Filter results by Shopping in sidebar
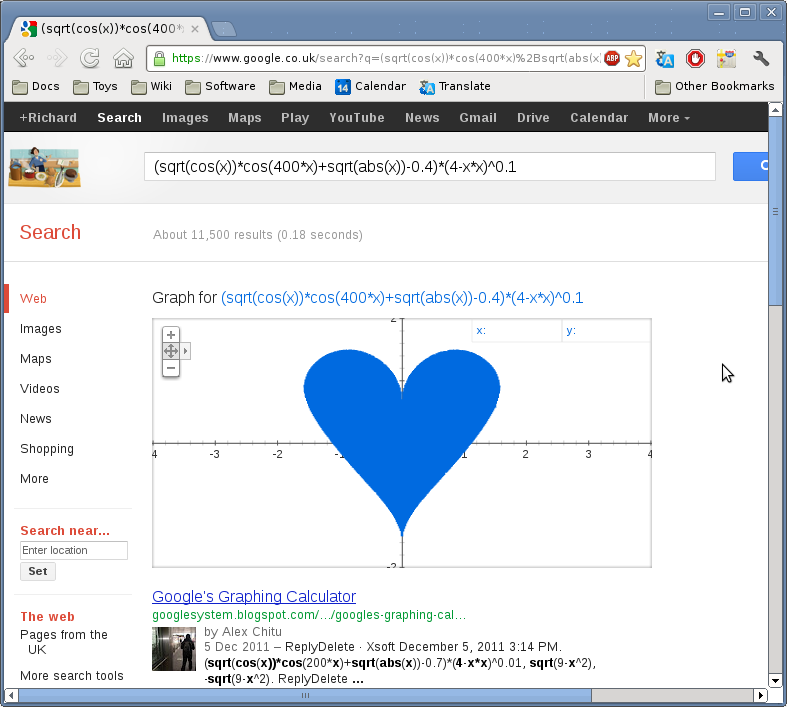Image resolution: width=787 pixels, height=707 pixels. 47,449
